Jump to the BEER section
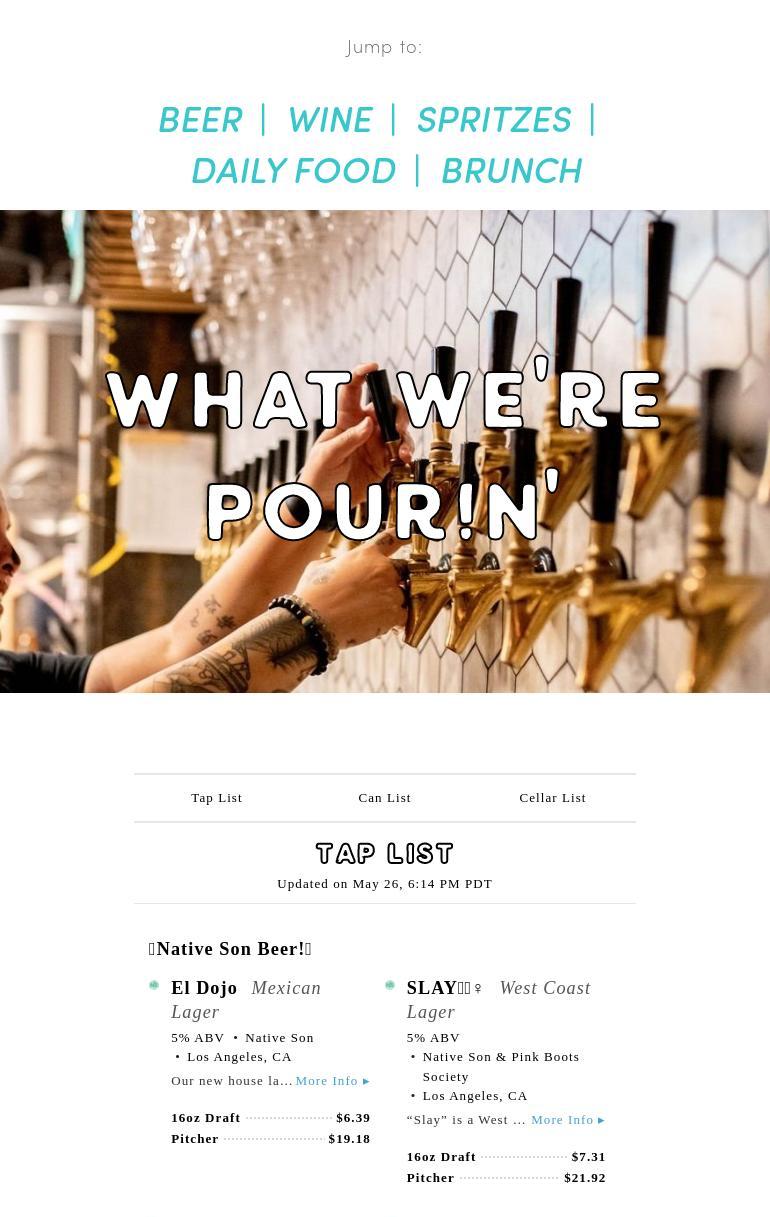This screenshot has height=1217, width=770. coord(200,120)
